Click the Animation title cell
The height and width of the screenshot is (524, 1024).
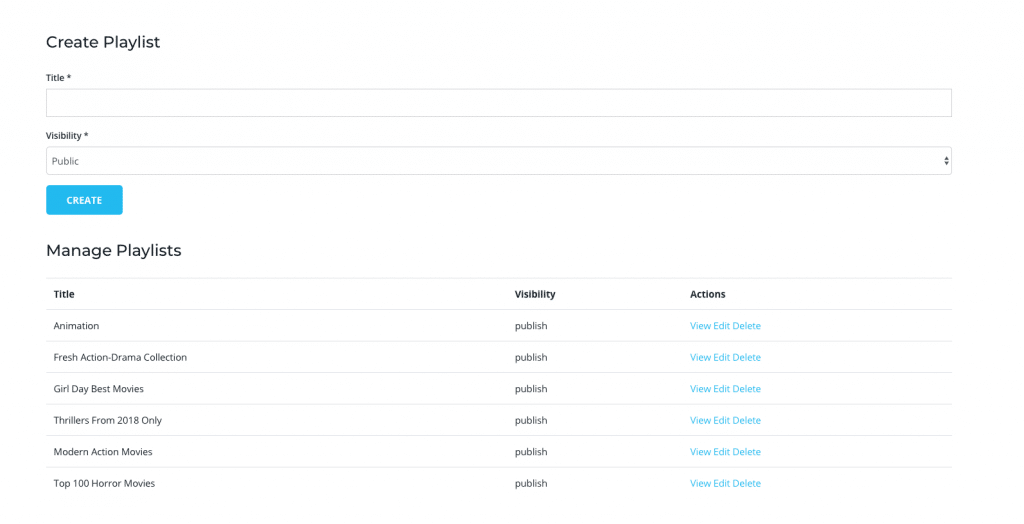(x=76, y=326)
